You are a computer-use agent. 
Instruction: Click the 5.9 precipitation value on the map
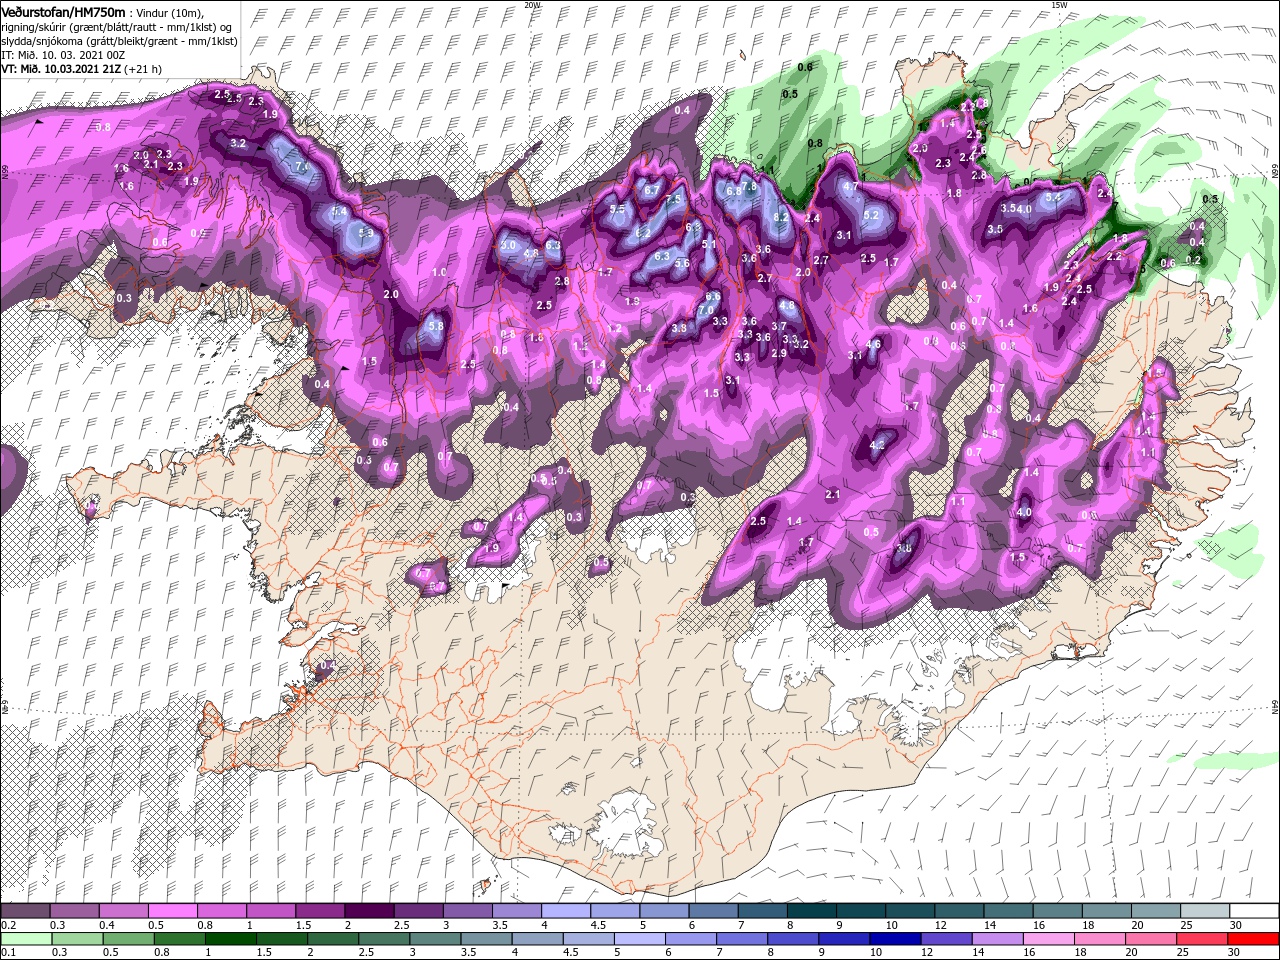pos(366,233)
